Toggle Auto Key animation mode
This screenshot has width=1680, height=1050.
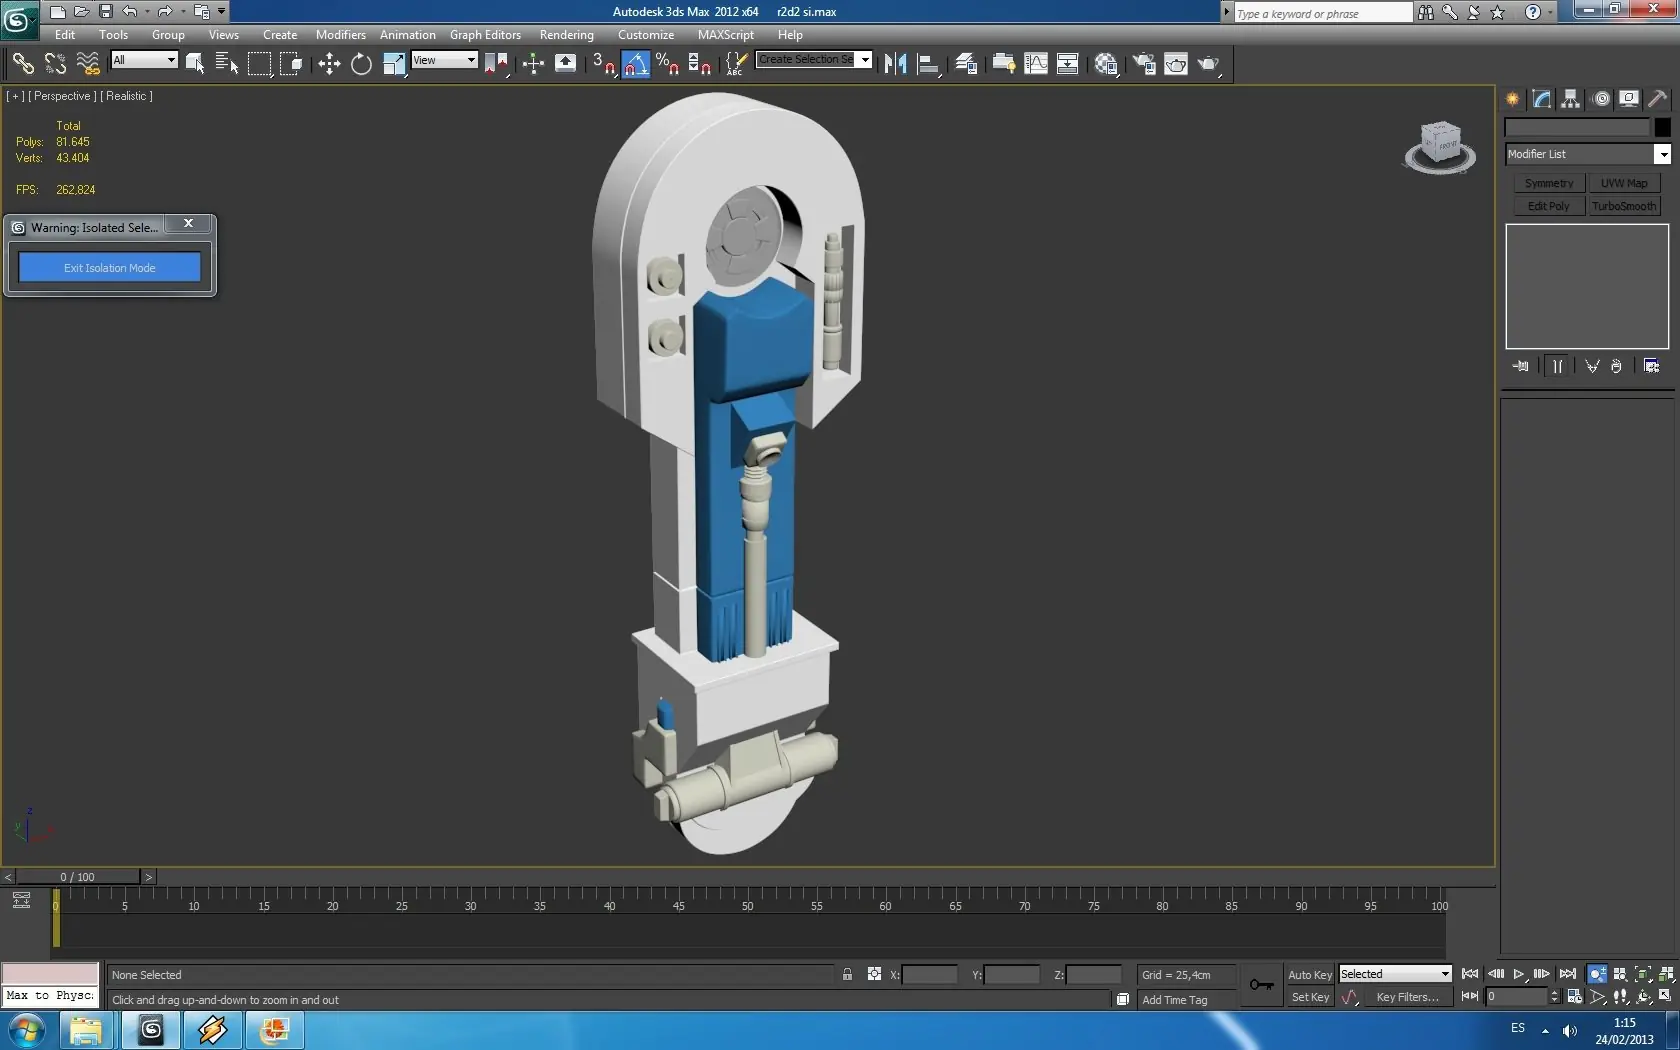click(1310, 975)
